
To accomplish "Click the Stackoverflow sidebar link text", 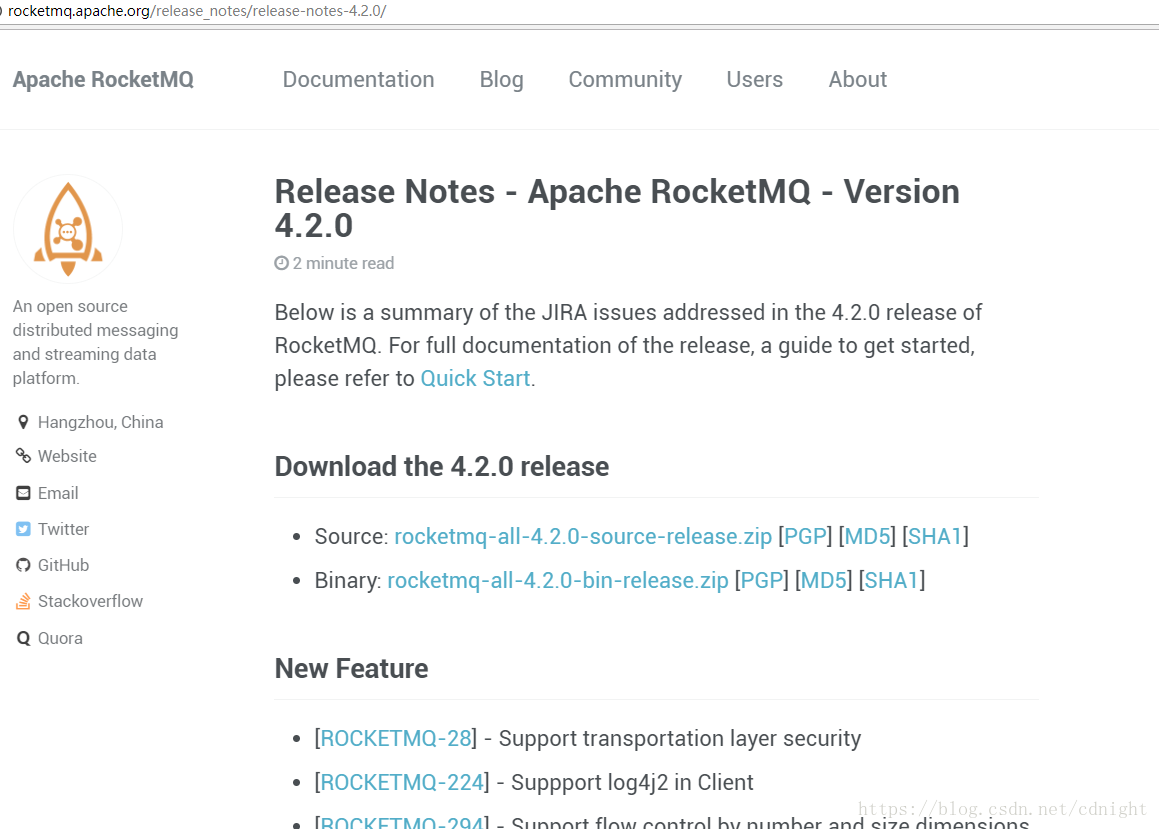I will (90, 601).
